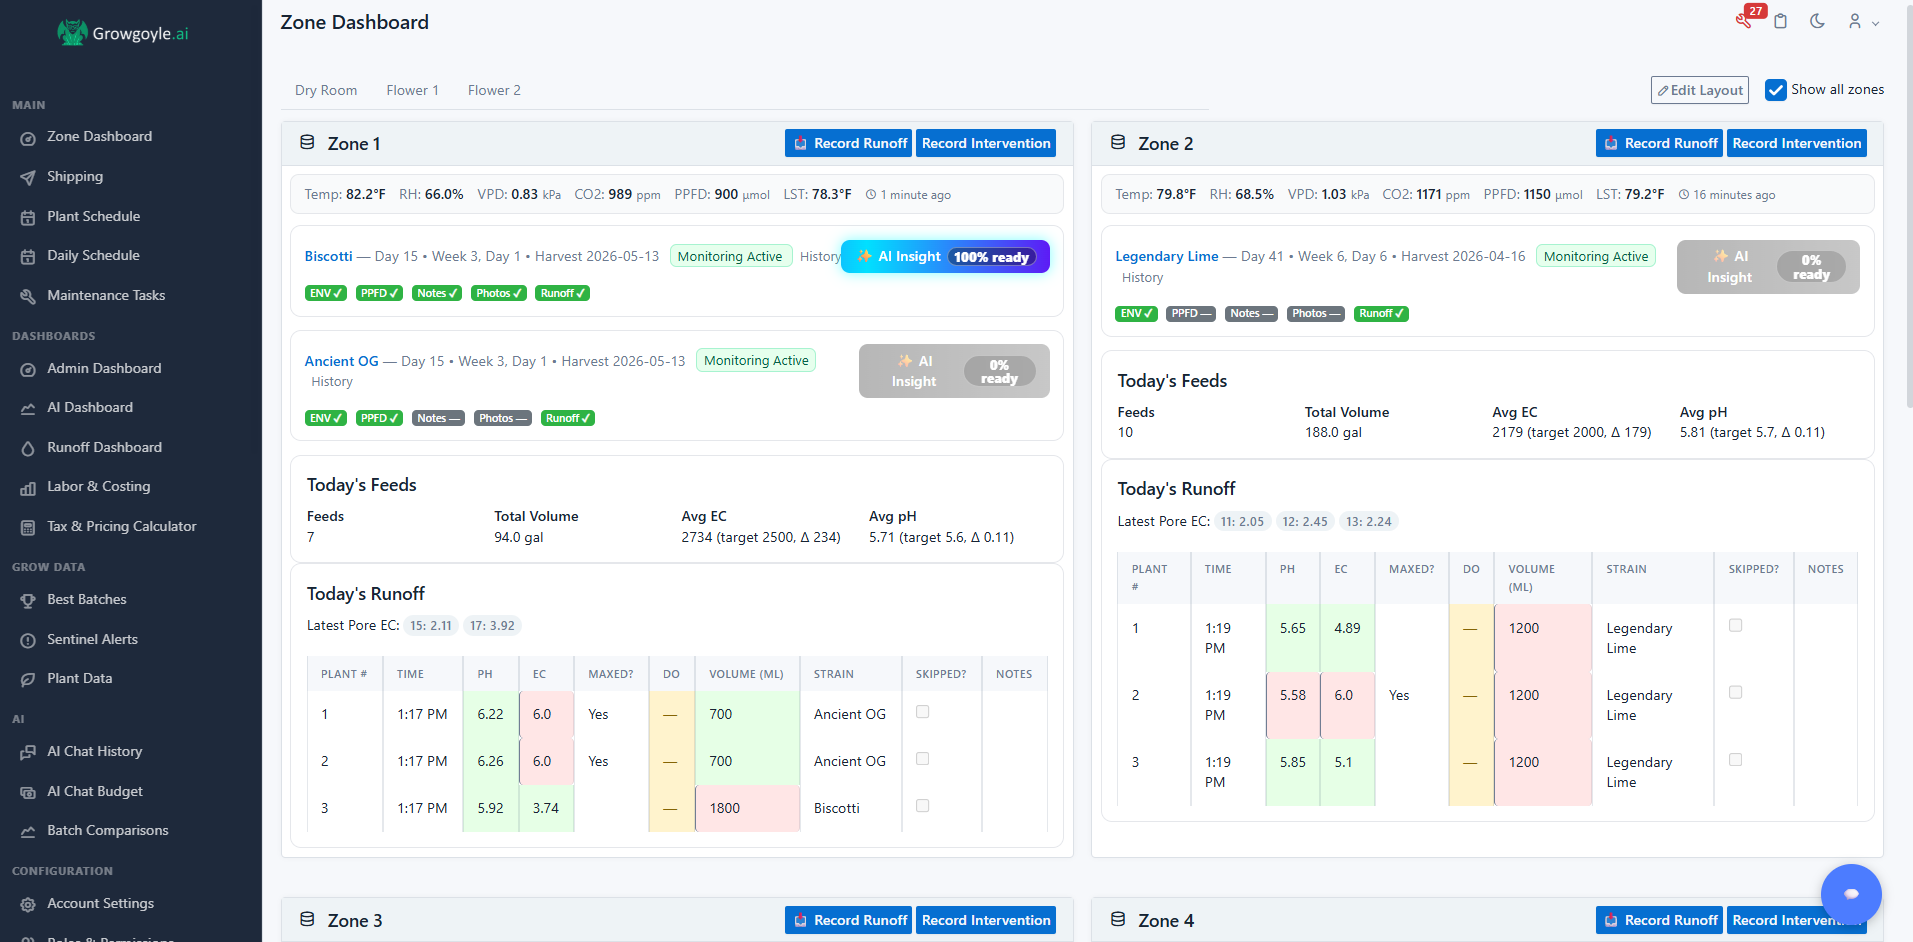The image size is (1913, 942).
Task: Uncheck Show all zones
Action: (1776, 90)
